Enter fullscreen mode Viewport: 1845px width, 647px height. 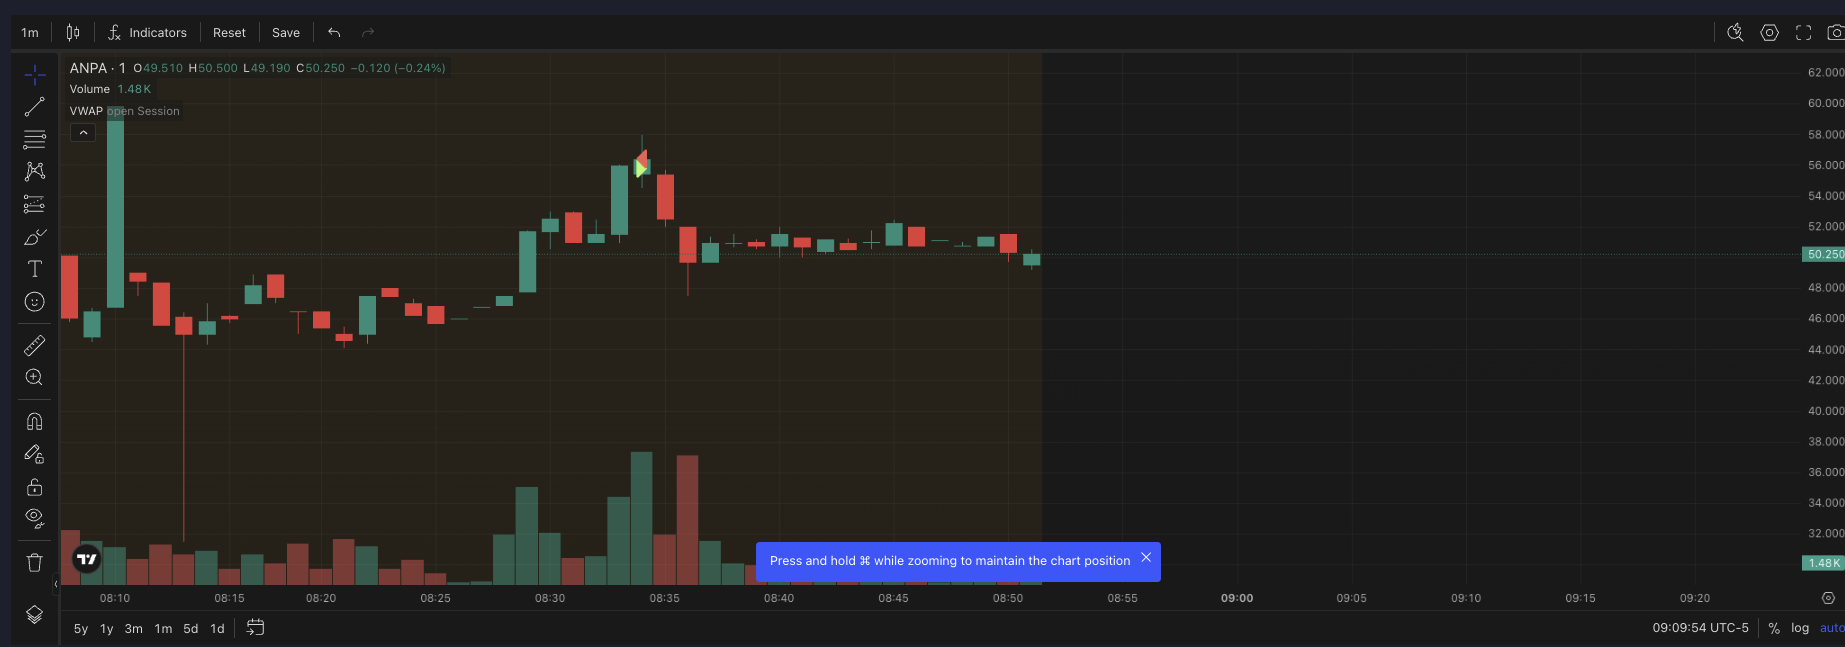[1803, 33]
